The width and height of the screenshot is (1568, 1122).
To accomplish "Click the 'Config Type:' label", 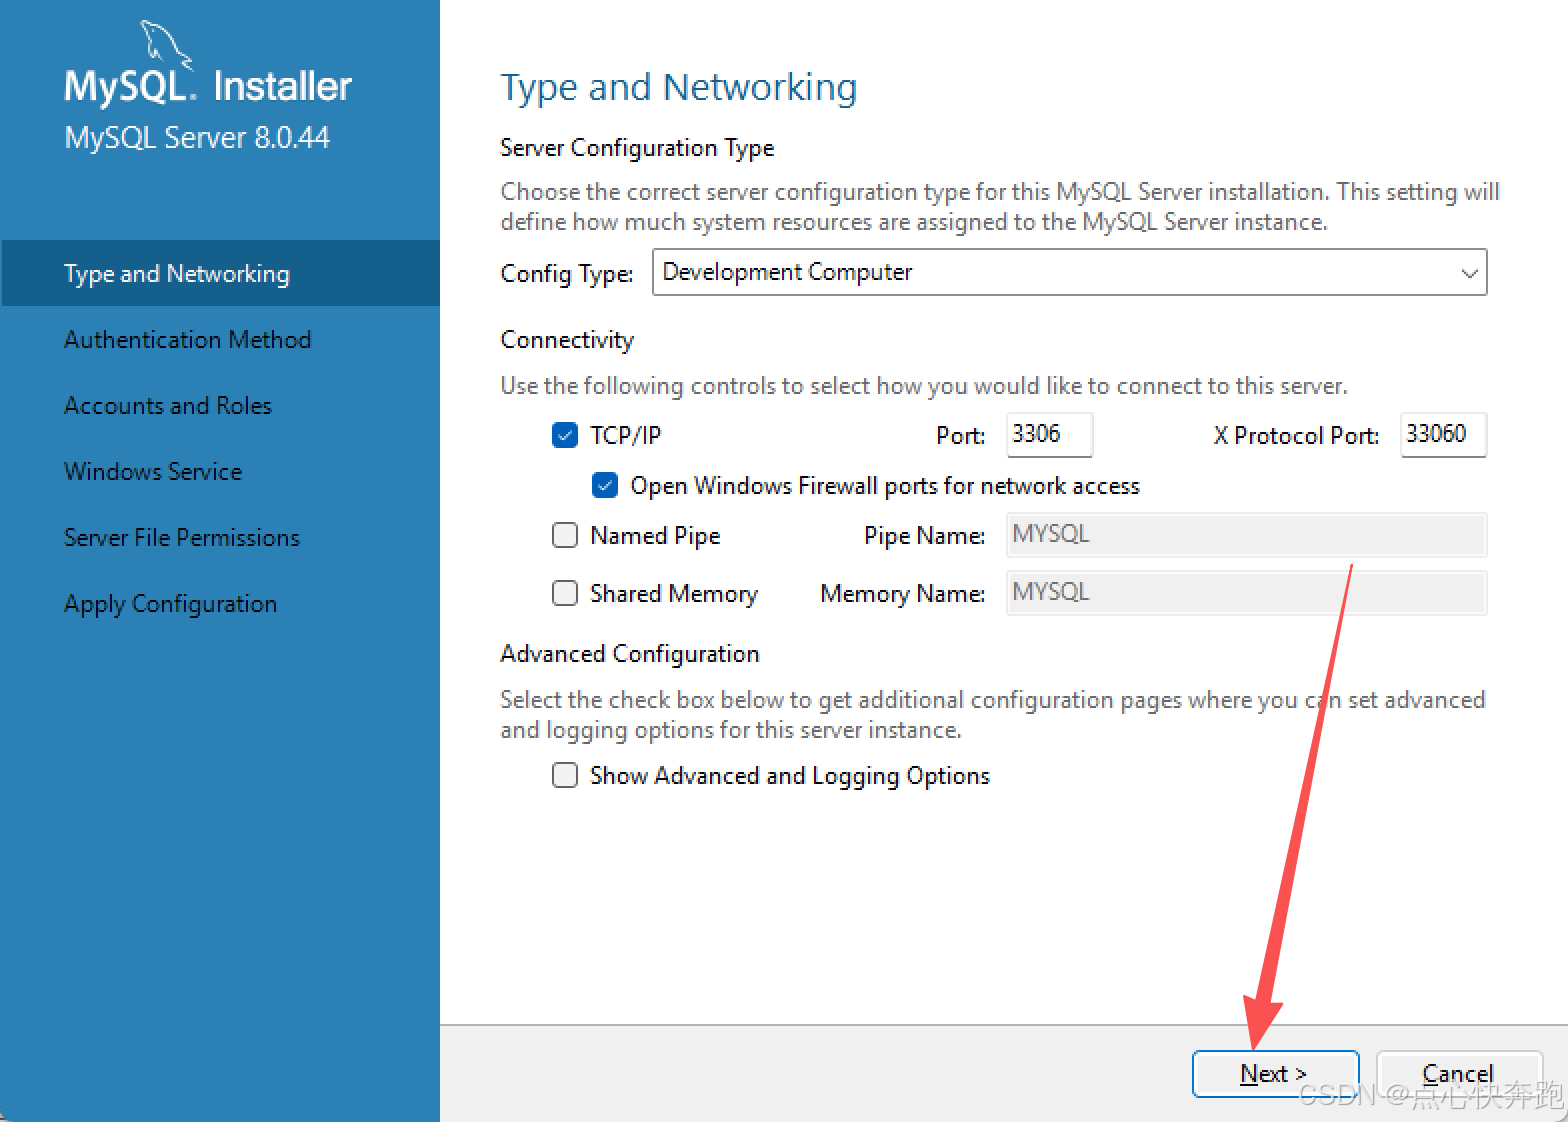I will (x=567, y=273).
